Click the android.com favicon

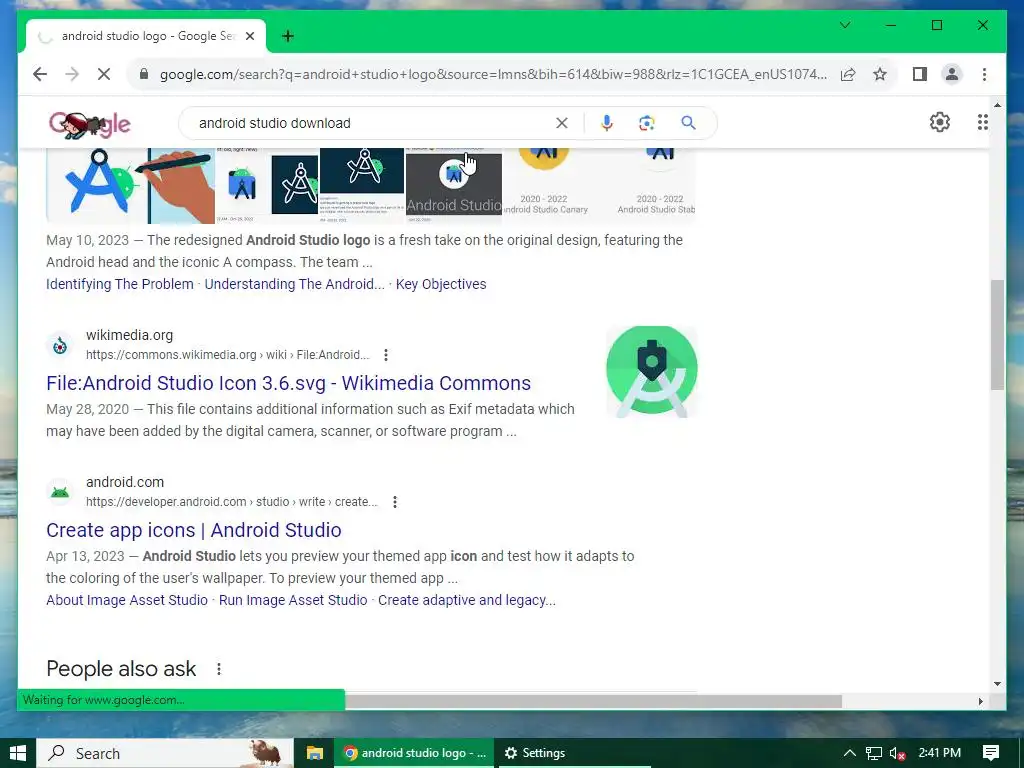tap(59, 492)
